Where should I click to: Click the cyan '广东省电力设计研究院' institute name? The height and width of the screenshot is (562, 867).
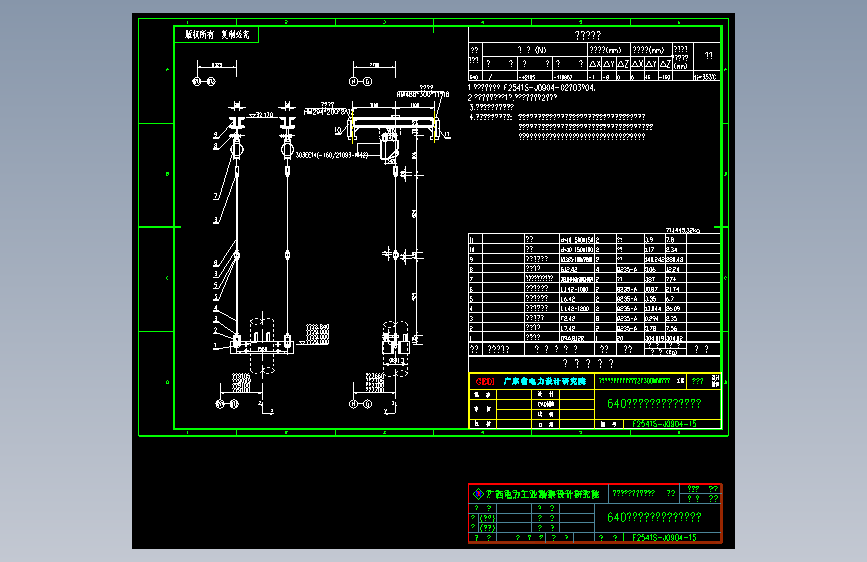(545, 381)
